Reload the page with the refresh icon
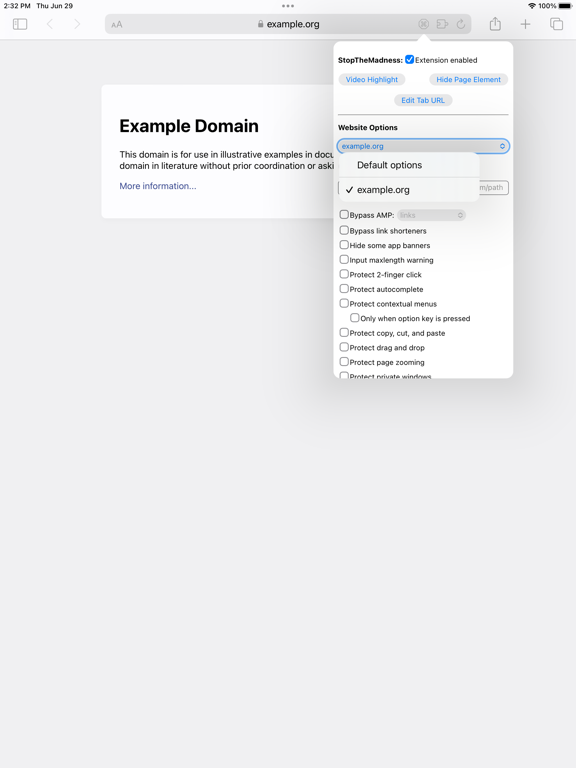The height and width of the screenshot is (768, 576). coord(461,24)
